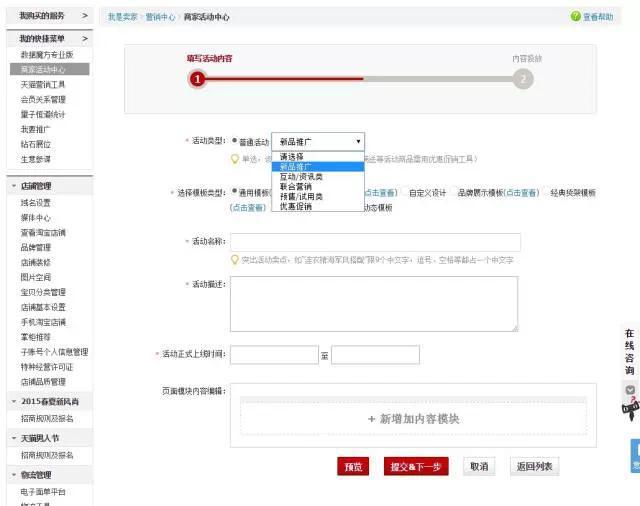The image size is (640, 506).
Task: Go to 我是卖家 breadcrumb link
Action: tap(122, 17)
